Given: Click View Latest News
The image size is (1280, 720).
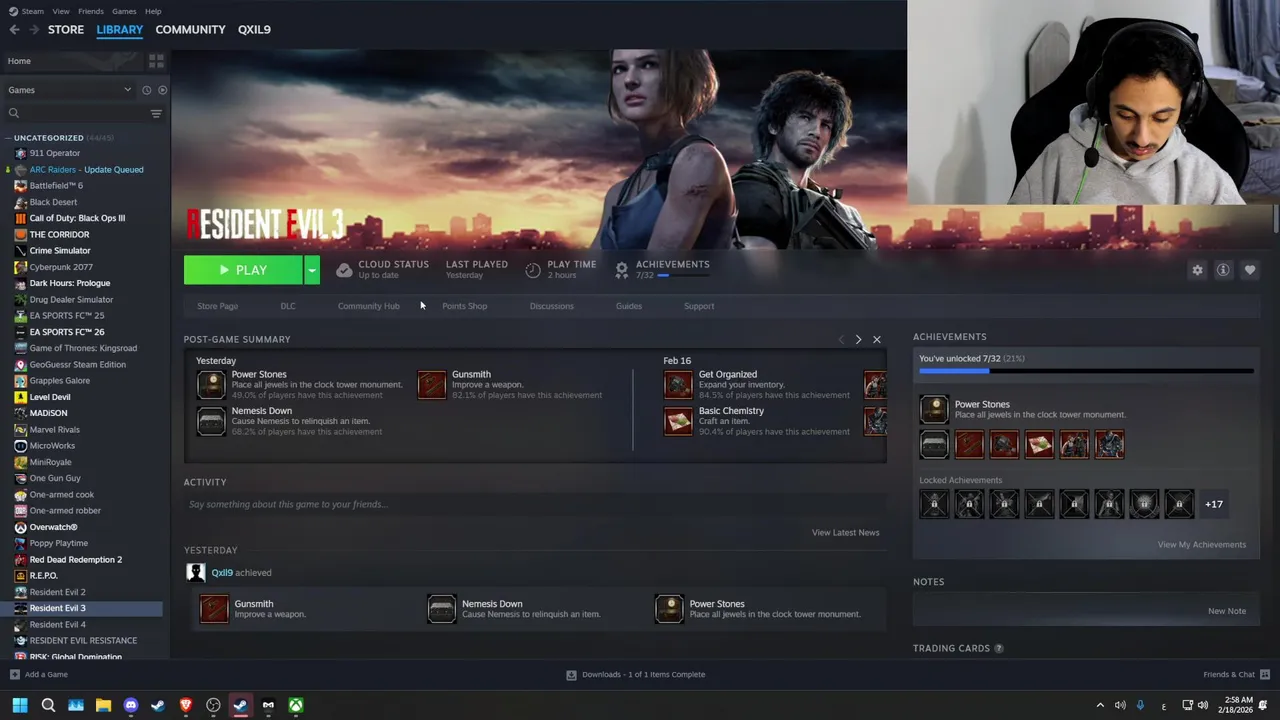Looking at the screenshot, I should point(846,533).
